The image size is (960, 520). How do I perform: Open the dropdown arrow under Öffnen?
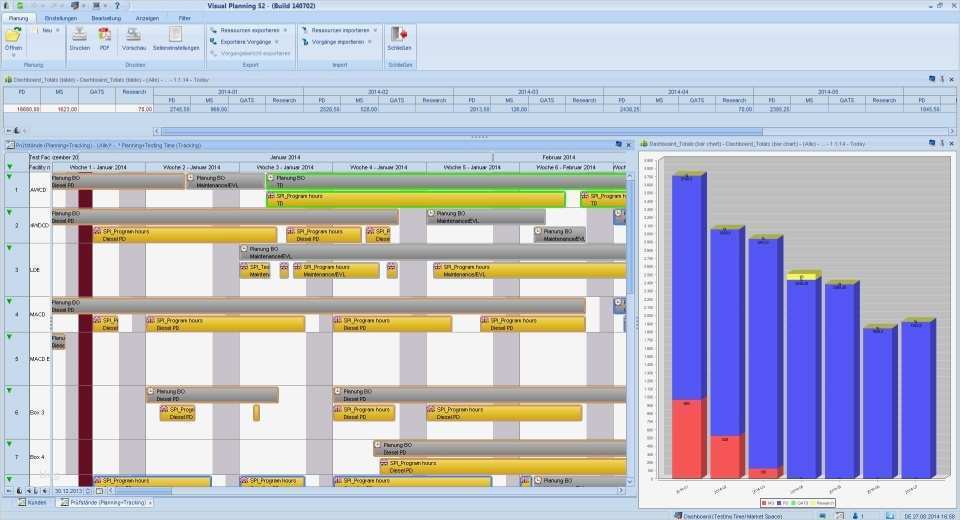coord(13,55)
